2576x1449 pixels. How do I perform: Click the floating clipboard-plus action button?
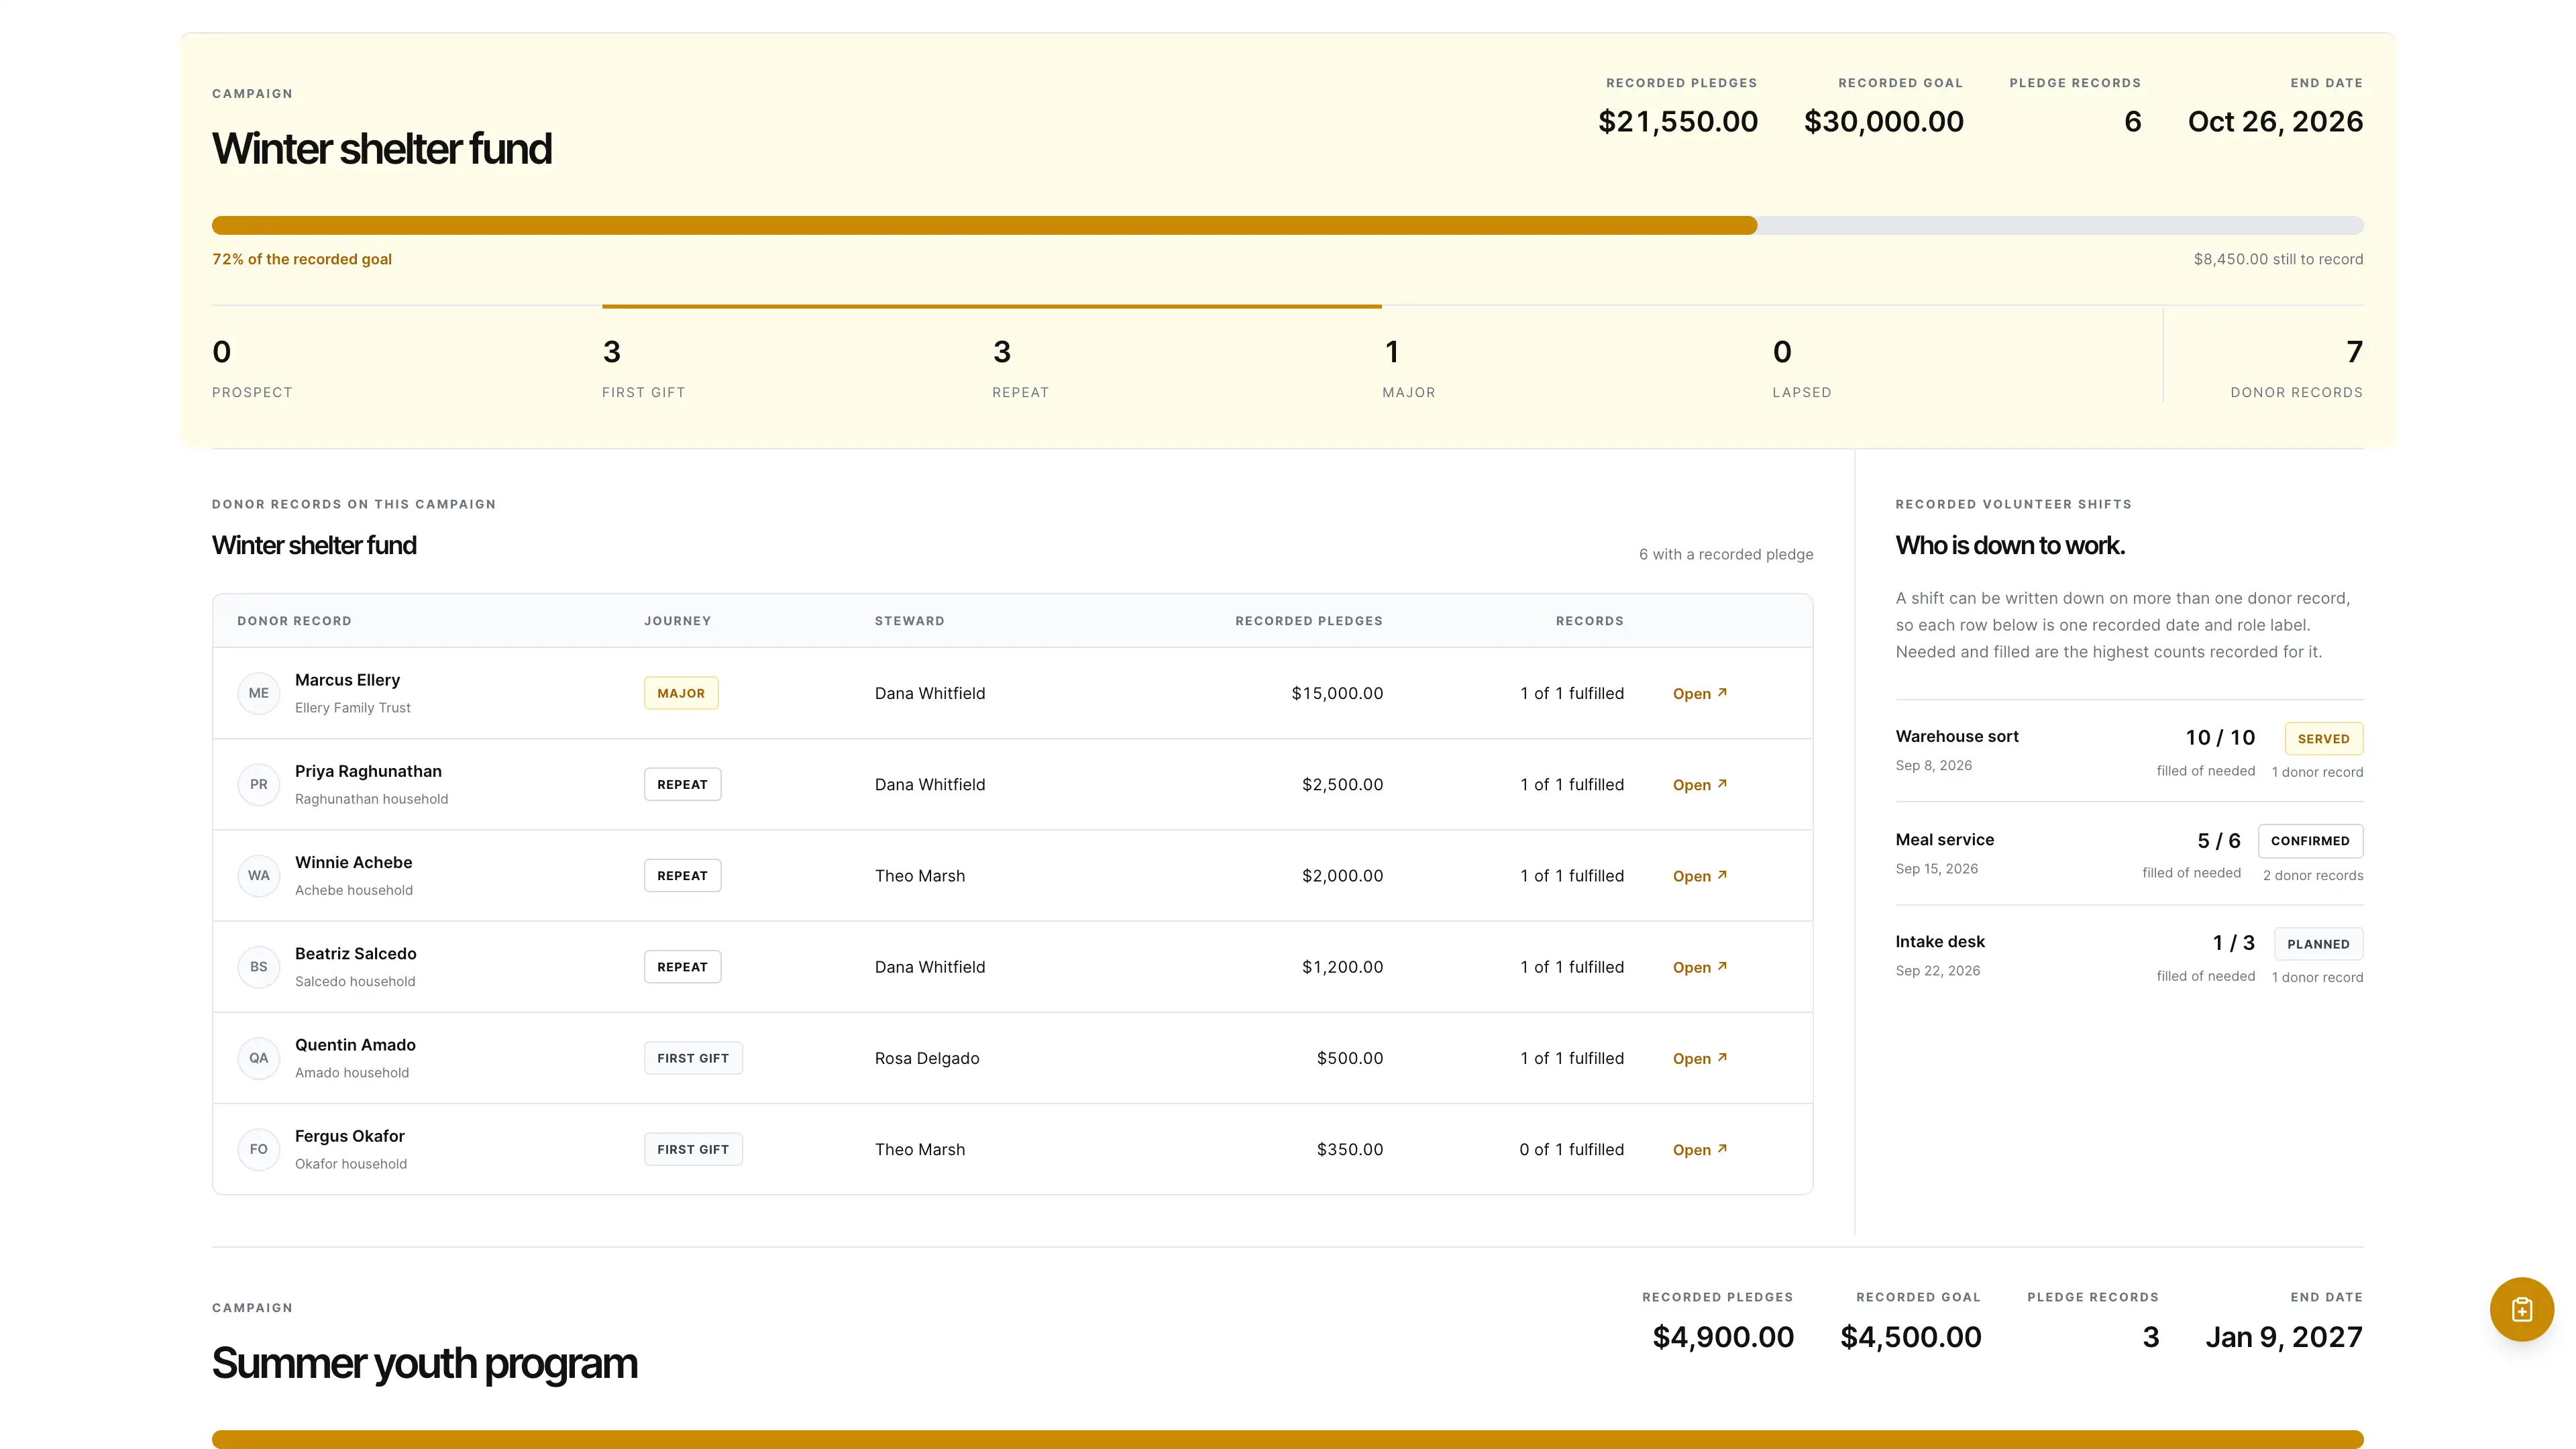[x=2521, y=1309]
